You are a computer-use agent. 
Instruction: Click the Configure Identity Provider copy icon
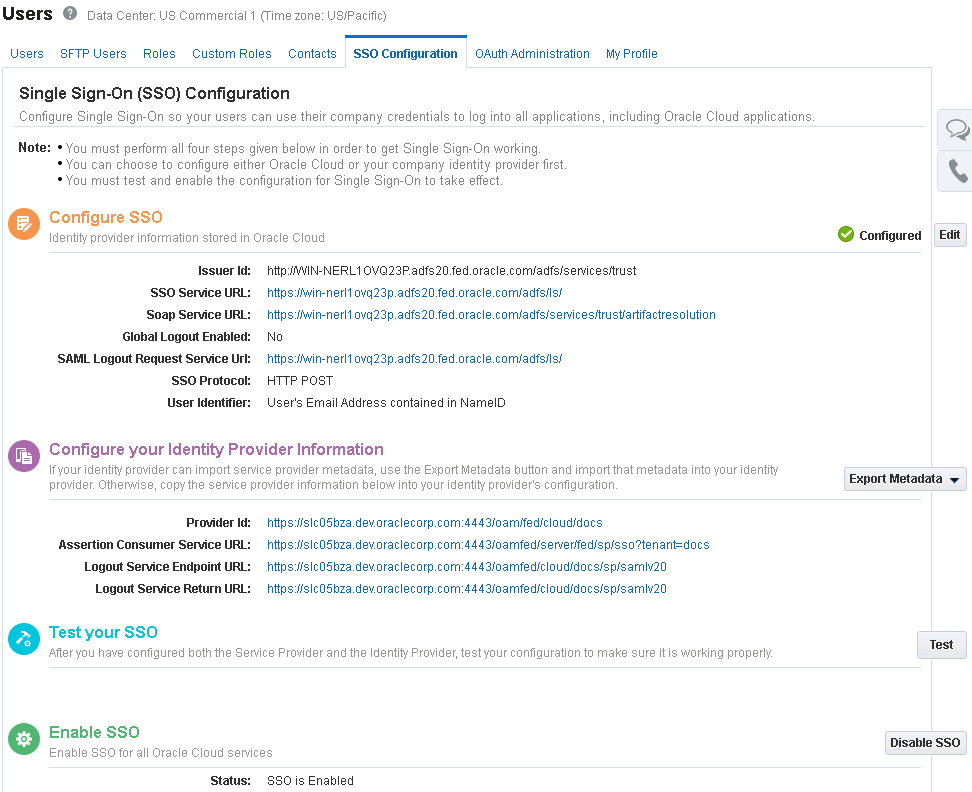pos(24,455)
